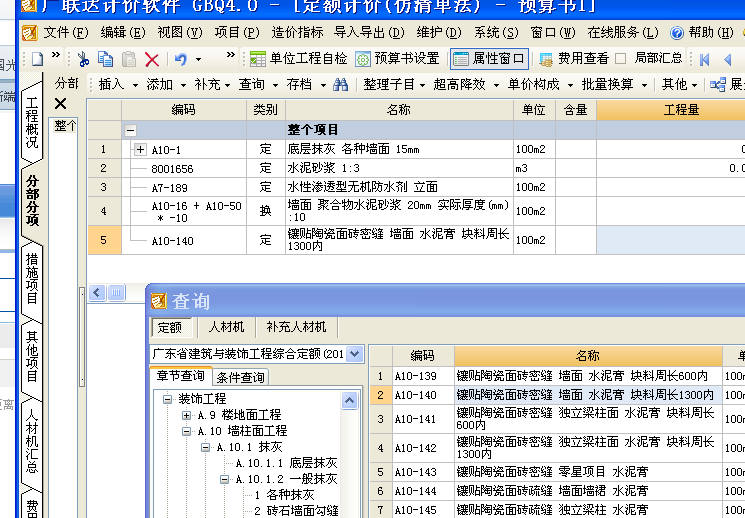Viewport: 745px width, 518px height.
Task: Collapse the 整个项目 row
Action: [x=131, y=130]
